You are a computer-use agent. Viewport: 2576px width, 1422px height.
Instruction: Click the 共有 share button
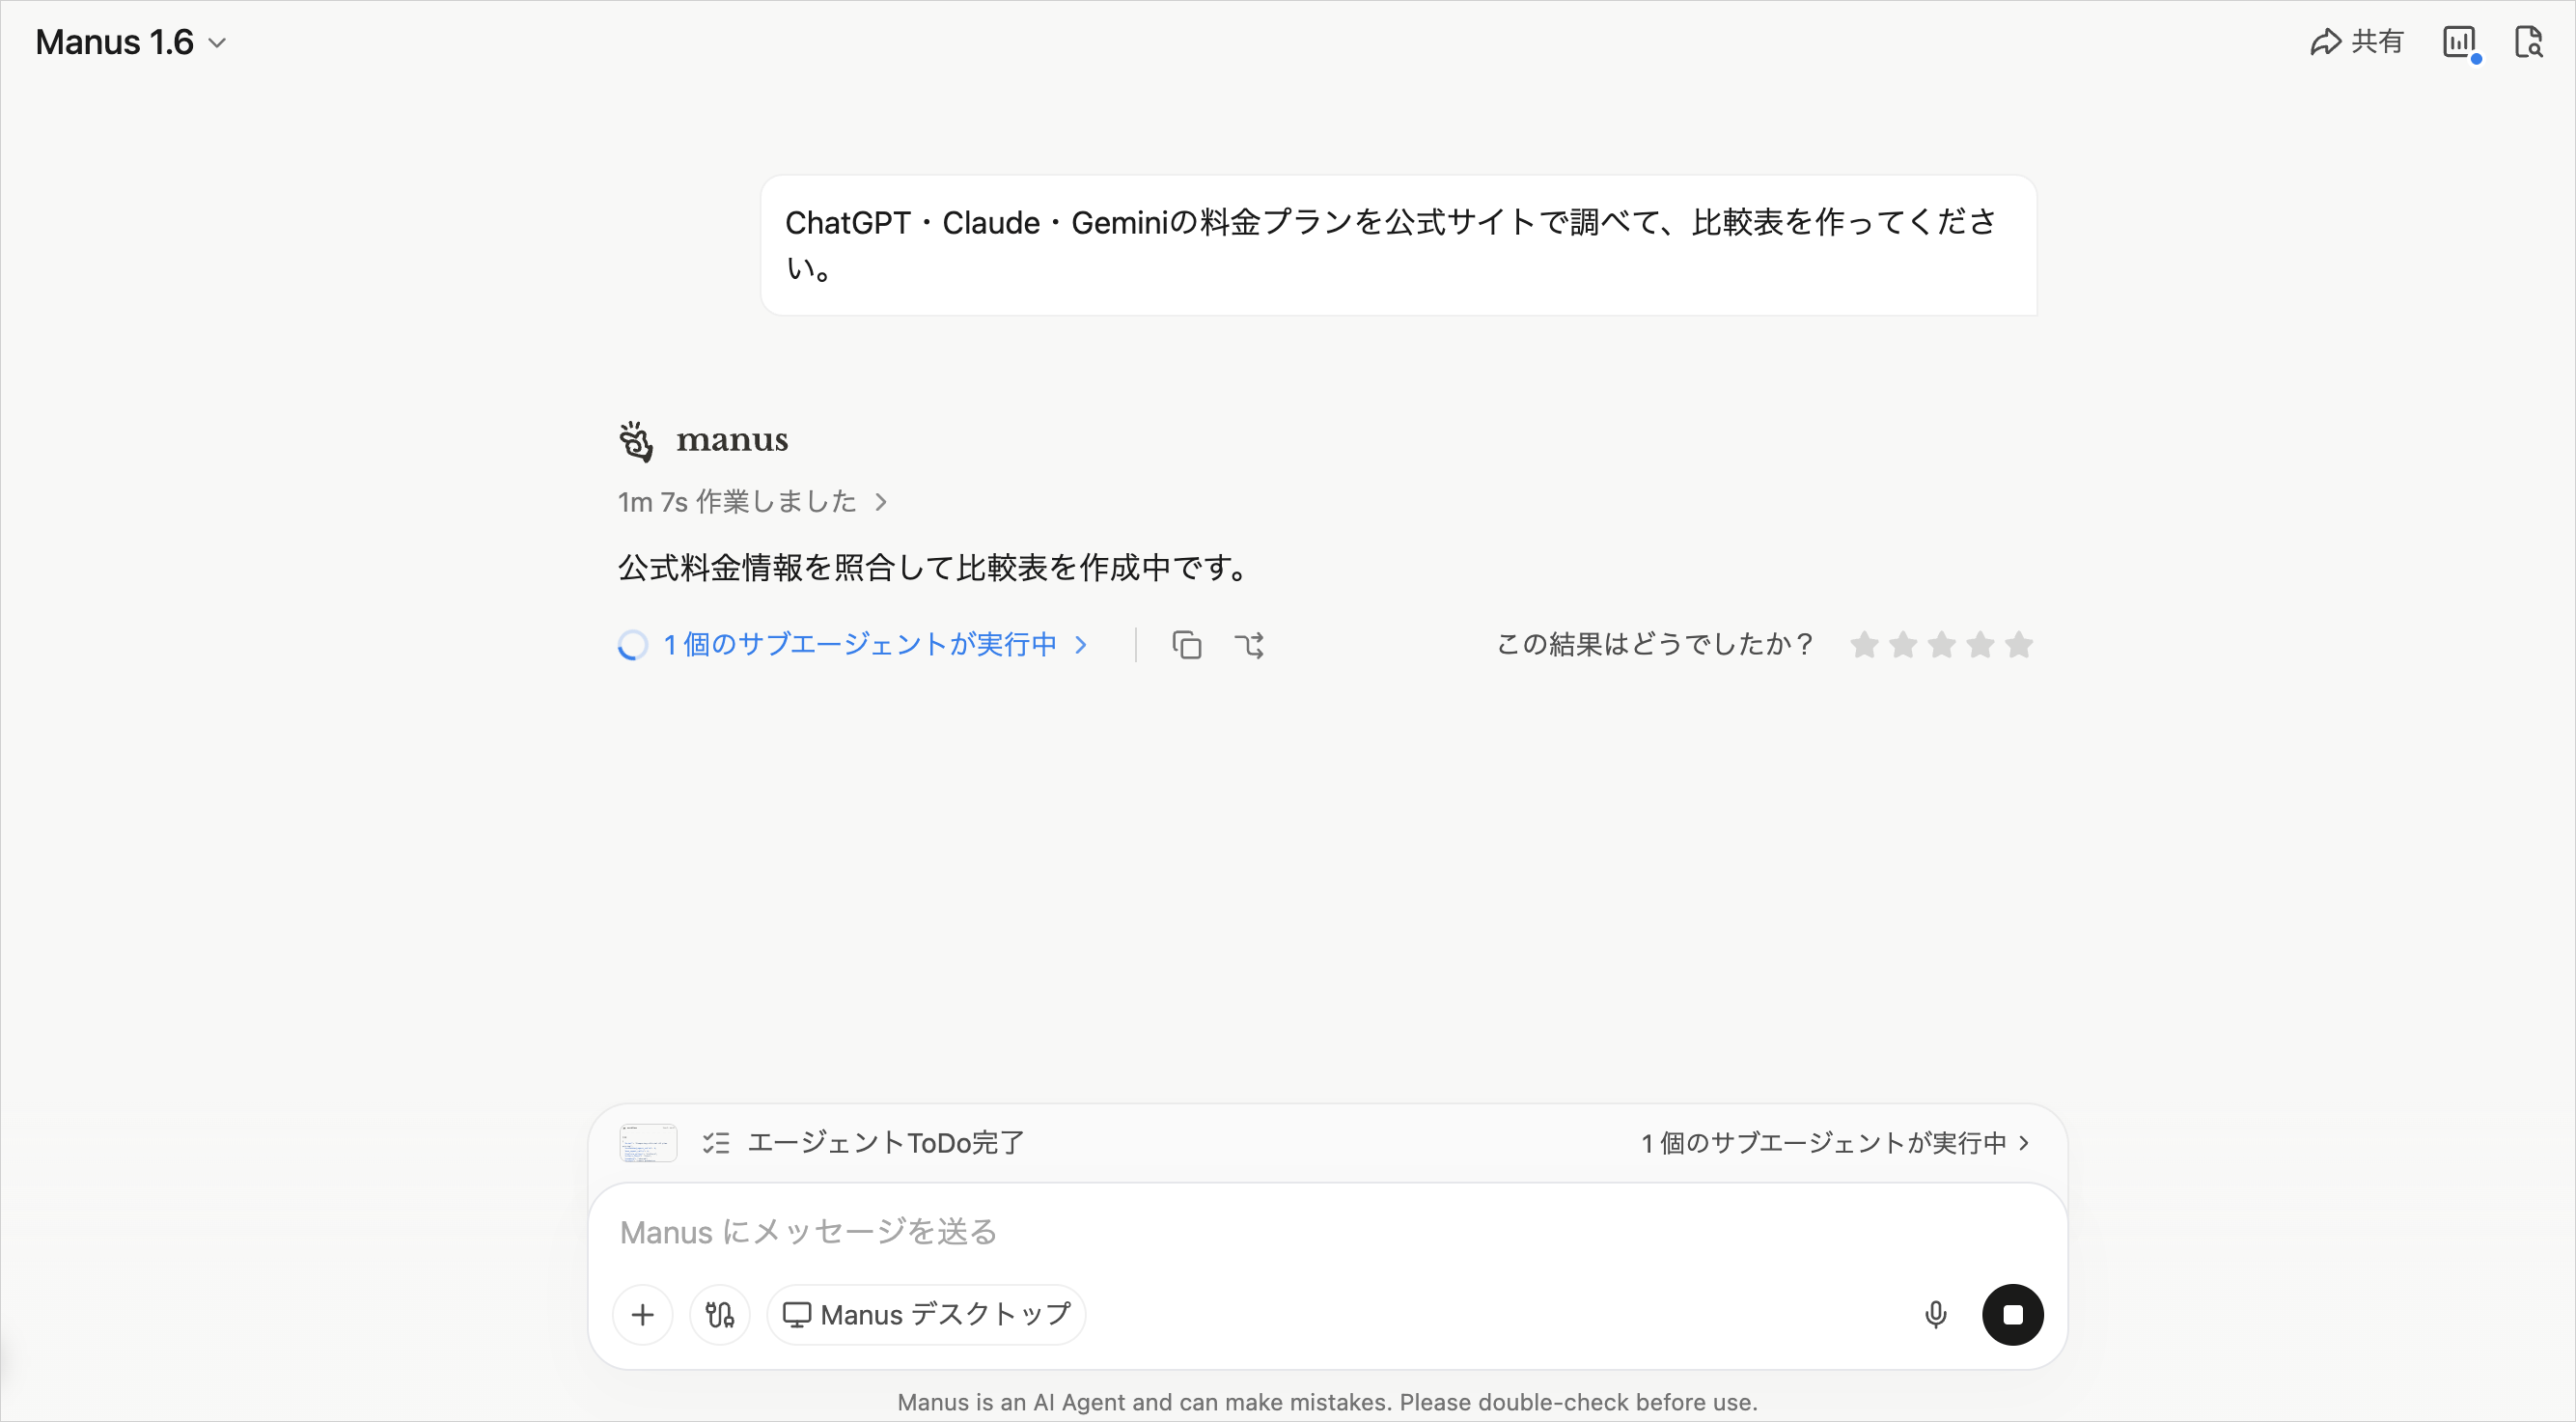2357,42
